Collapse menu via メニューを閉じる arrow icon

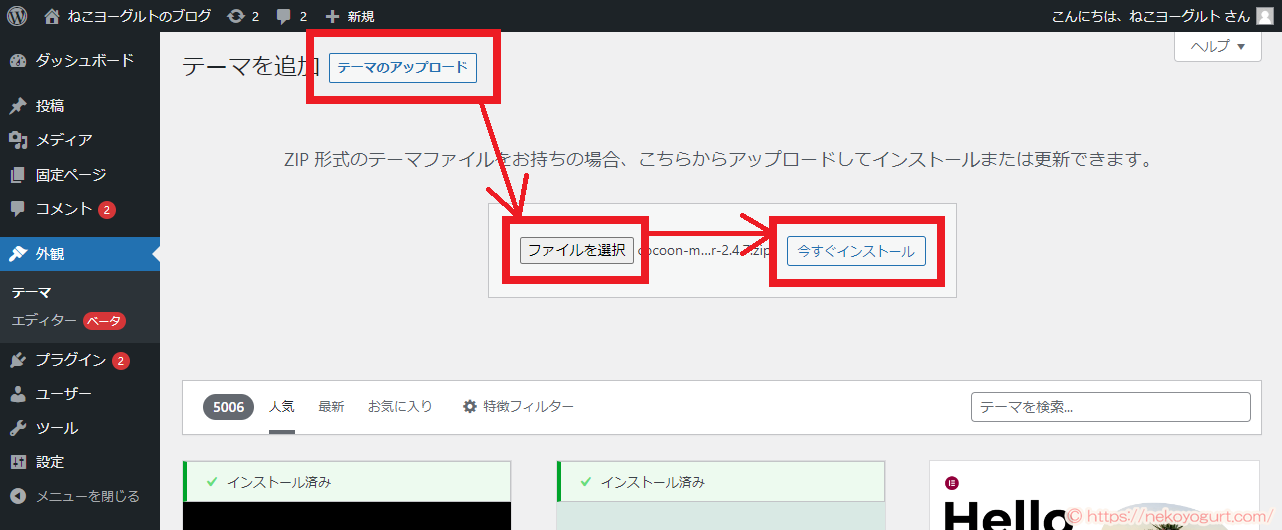coord(18,496)
